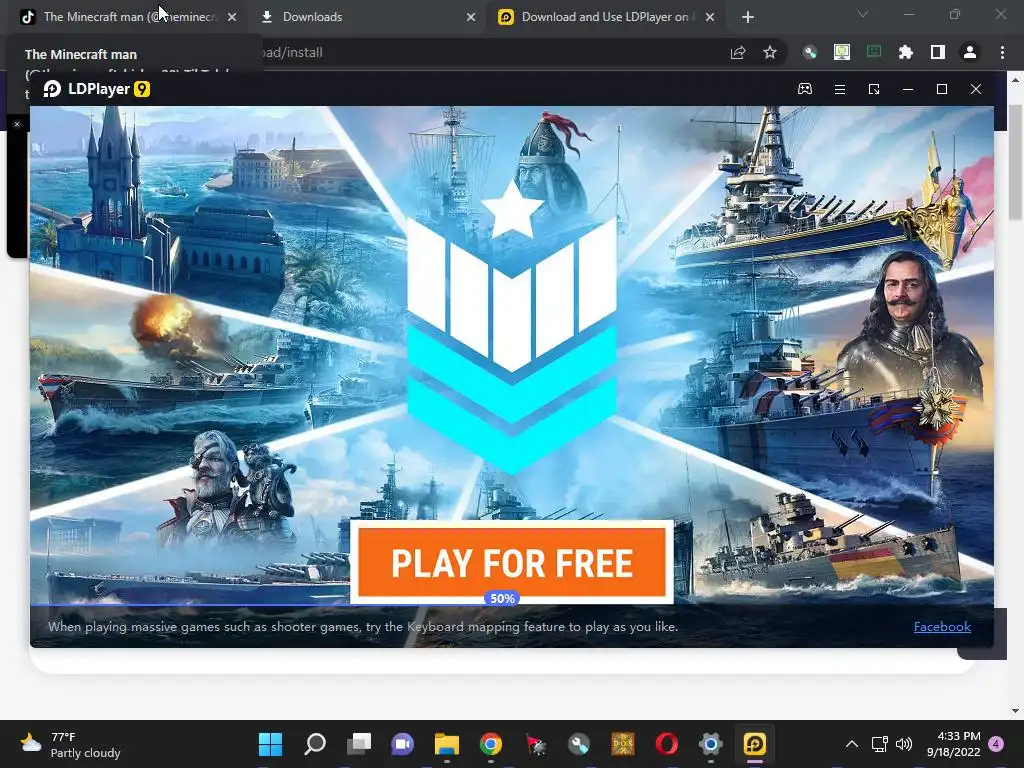Open Google Chrome from taskbar
This screenshot has width=1024, height=768.
[490, 744]
